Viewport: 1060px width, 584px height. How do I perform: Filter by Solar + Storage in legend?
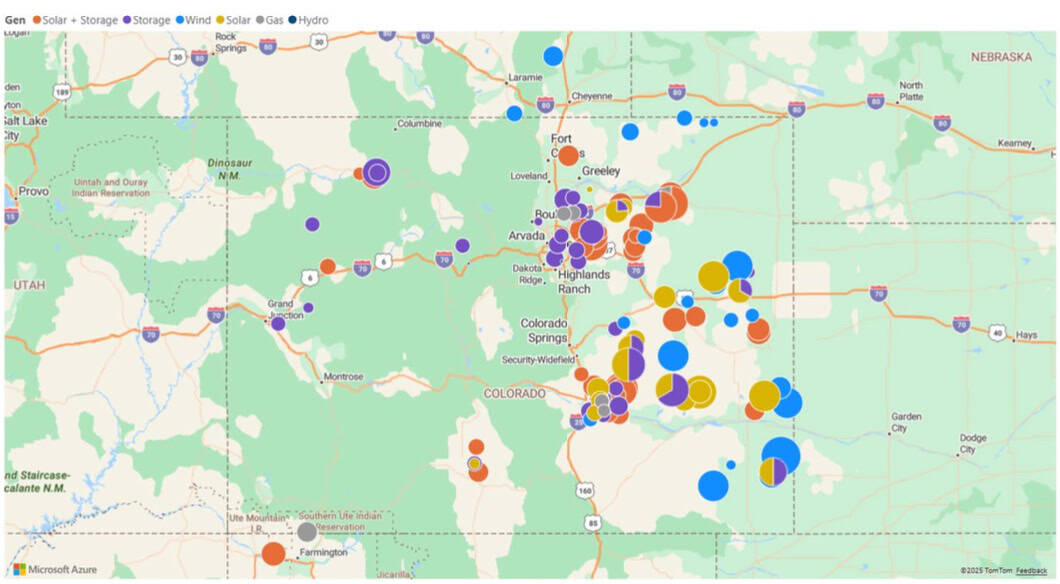[x=74, y=20]
